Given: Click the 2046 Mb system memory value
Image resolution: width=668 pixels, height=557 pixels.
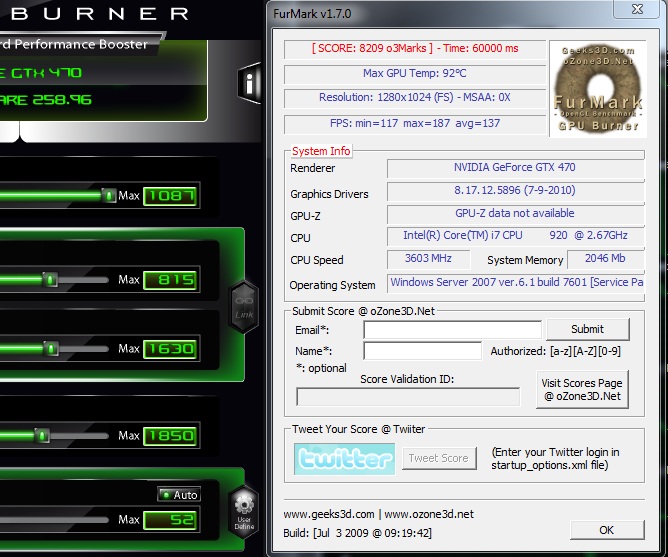Looking at the screenshot, I should coord(605,258).
